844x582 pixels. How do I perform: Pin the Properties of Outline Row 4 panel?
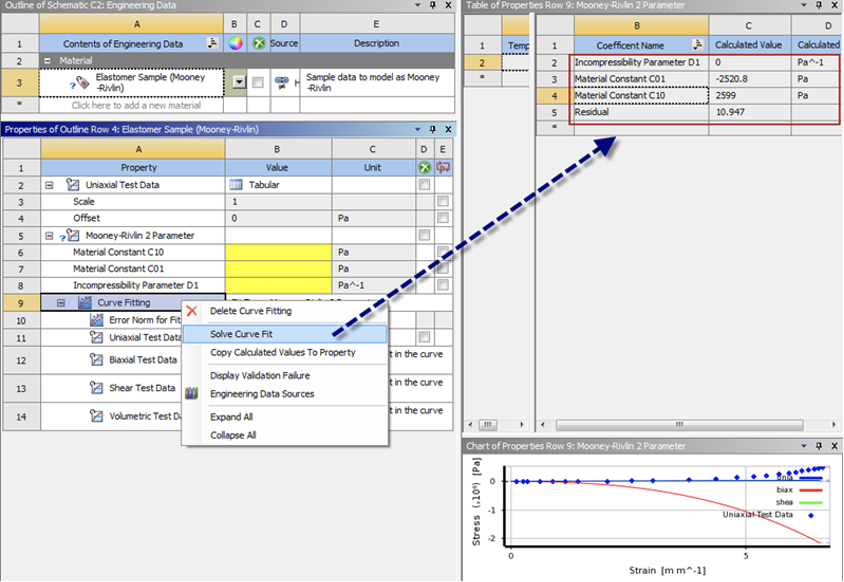tap(433, 129)
